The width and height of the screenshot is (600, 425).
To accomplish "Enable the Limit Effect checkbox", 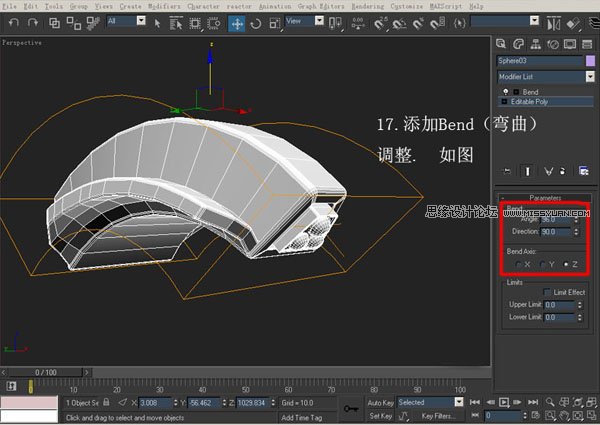I will tap(546, 291).
